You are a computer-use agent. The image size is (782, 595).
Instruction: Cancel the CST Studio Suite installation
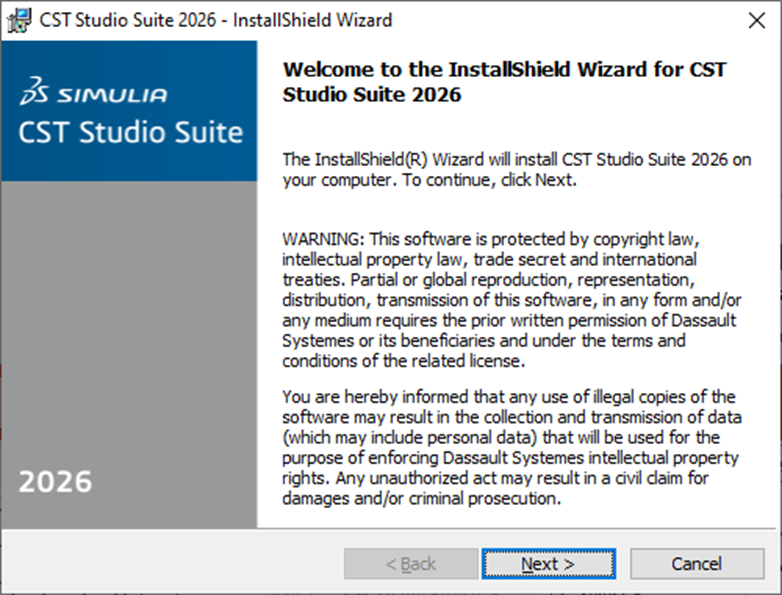(696, 564)
